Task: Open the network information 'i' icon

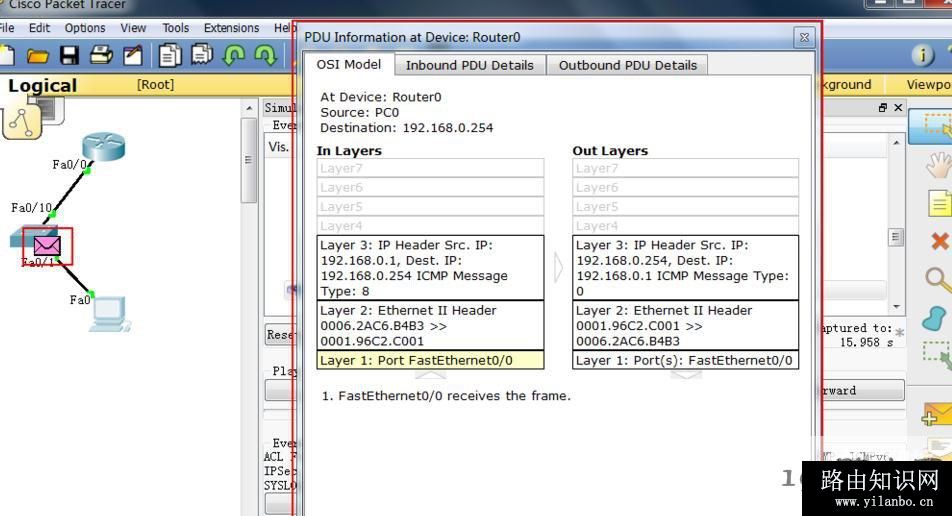Action: 922,55
